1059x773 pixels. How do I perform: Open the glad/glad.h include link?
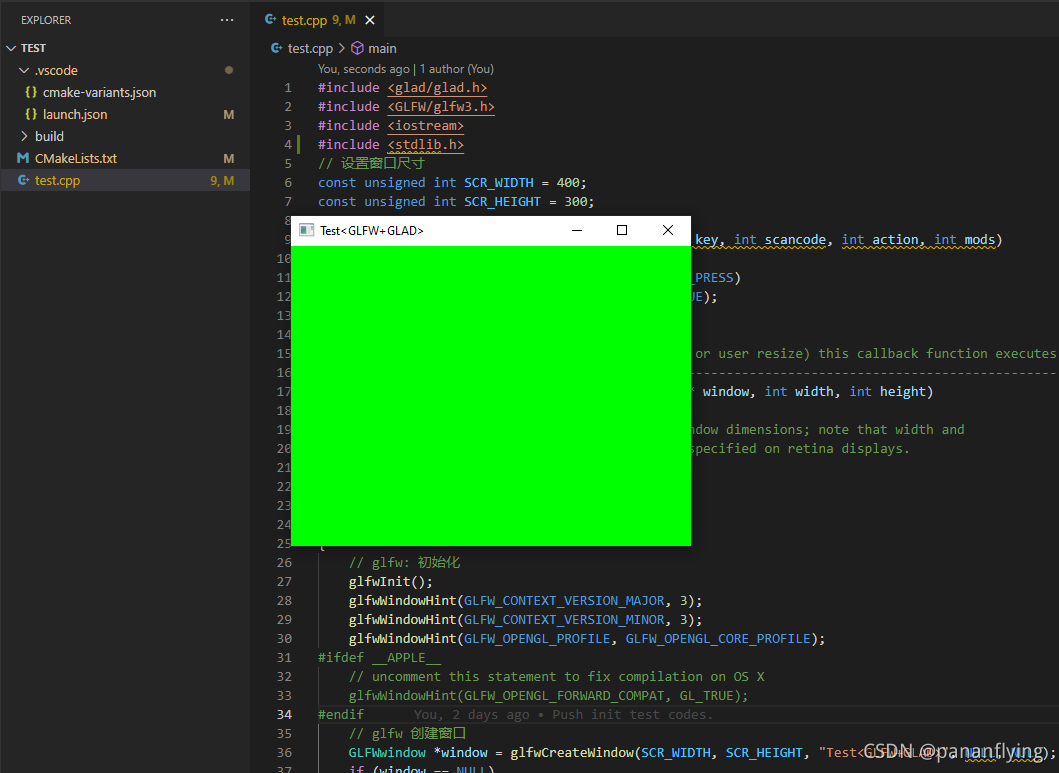point(438,88)
